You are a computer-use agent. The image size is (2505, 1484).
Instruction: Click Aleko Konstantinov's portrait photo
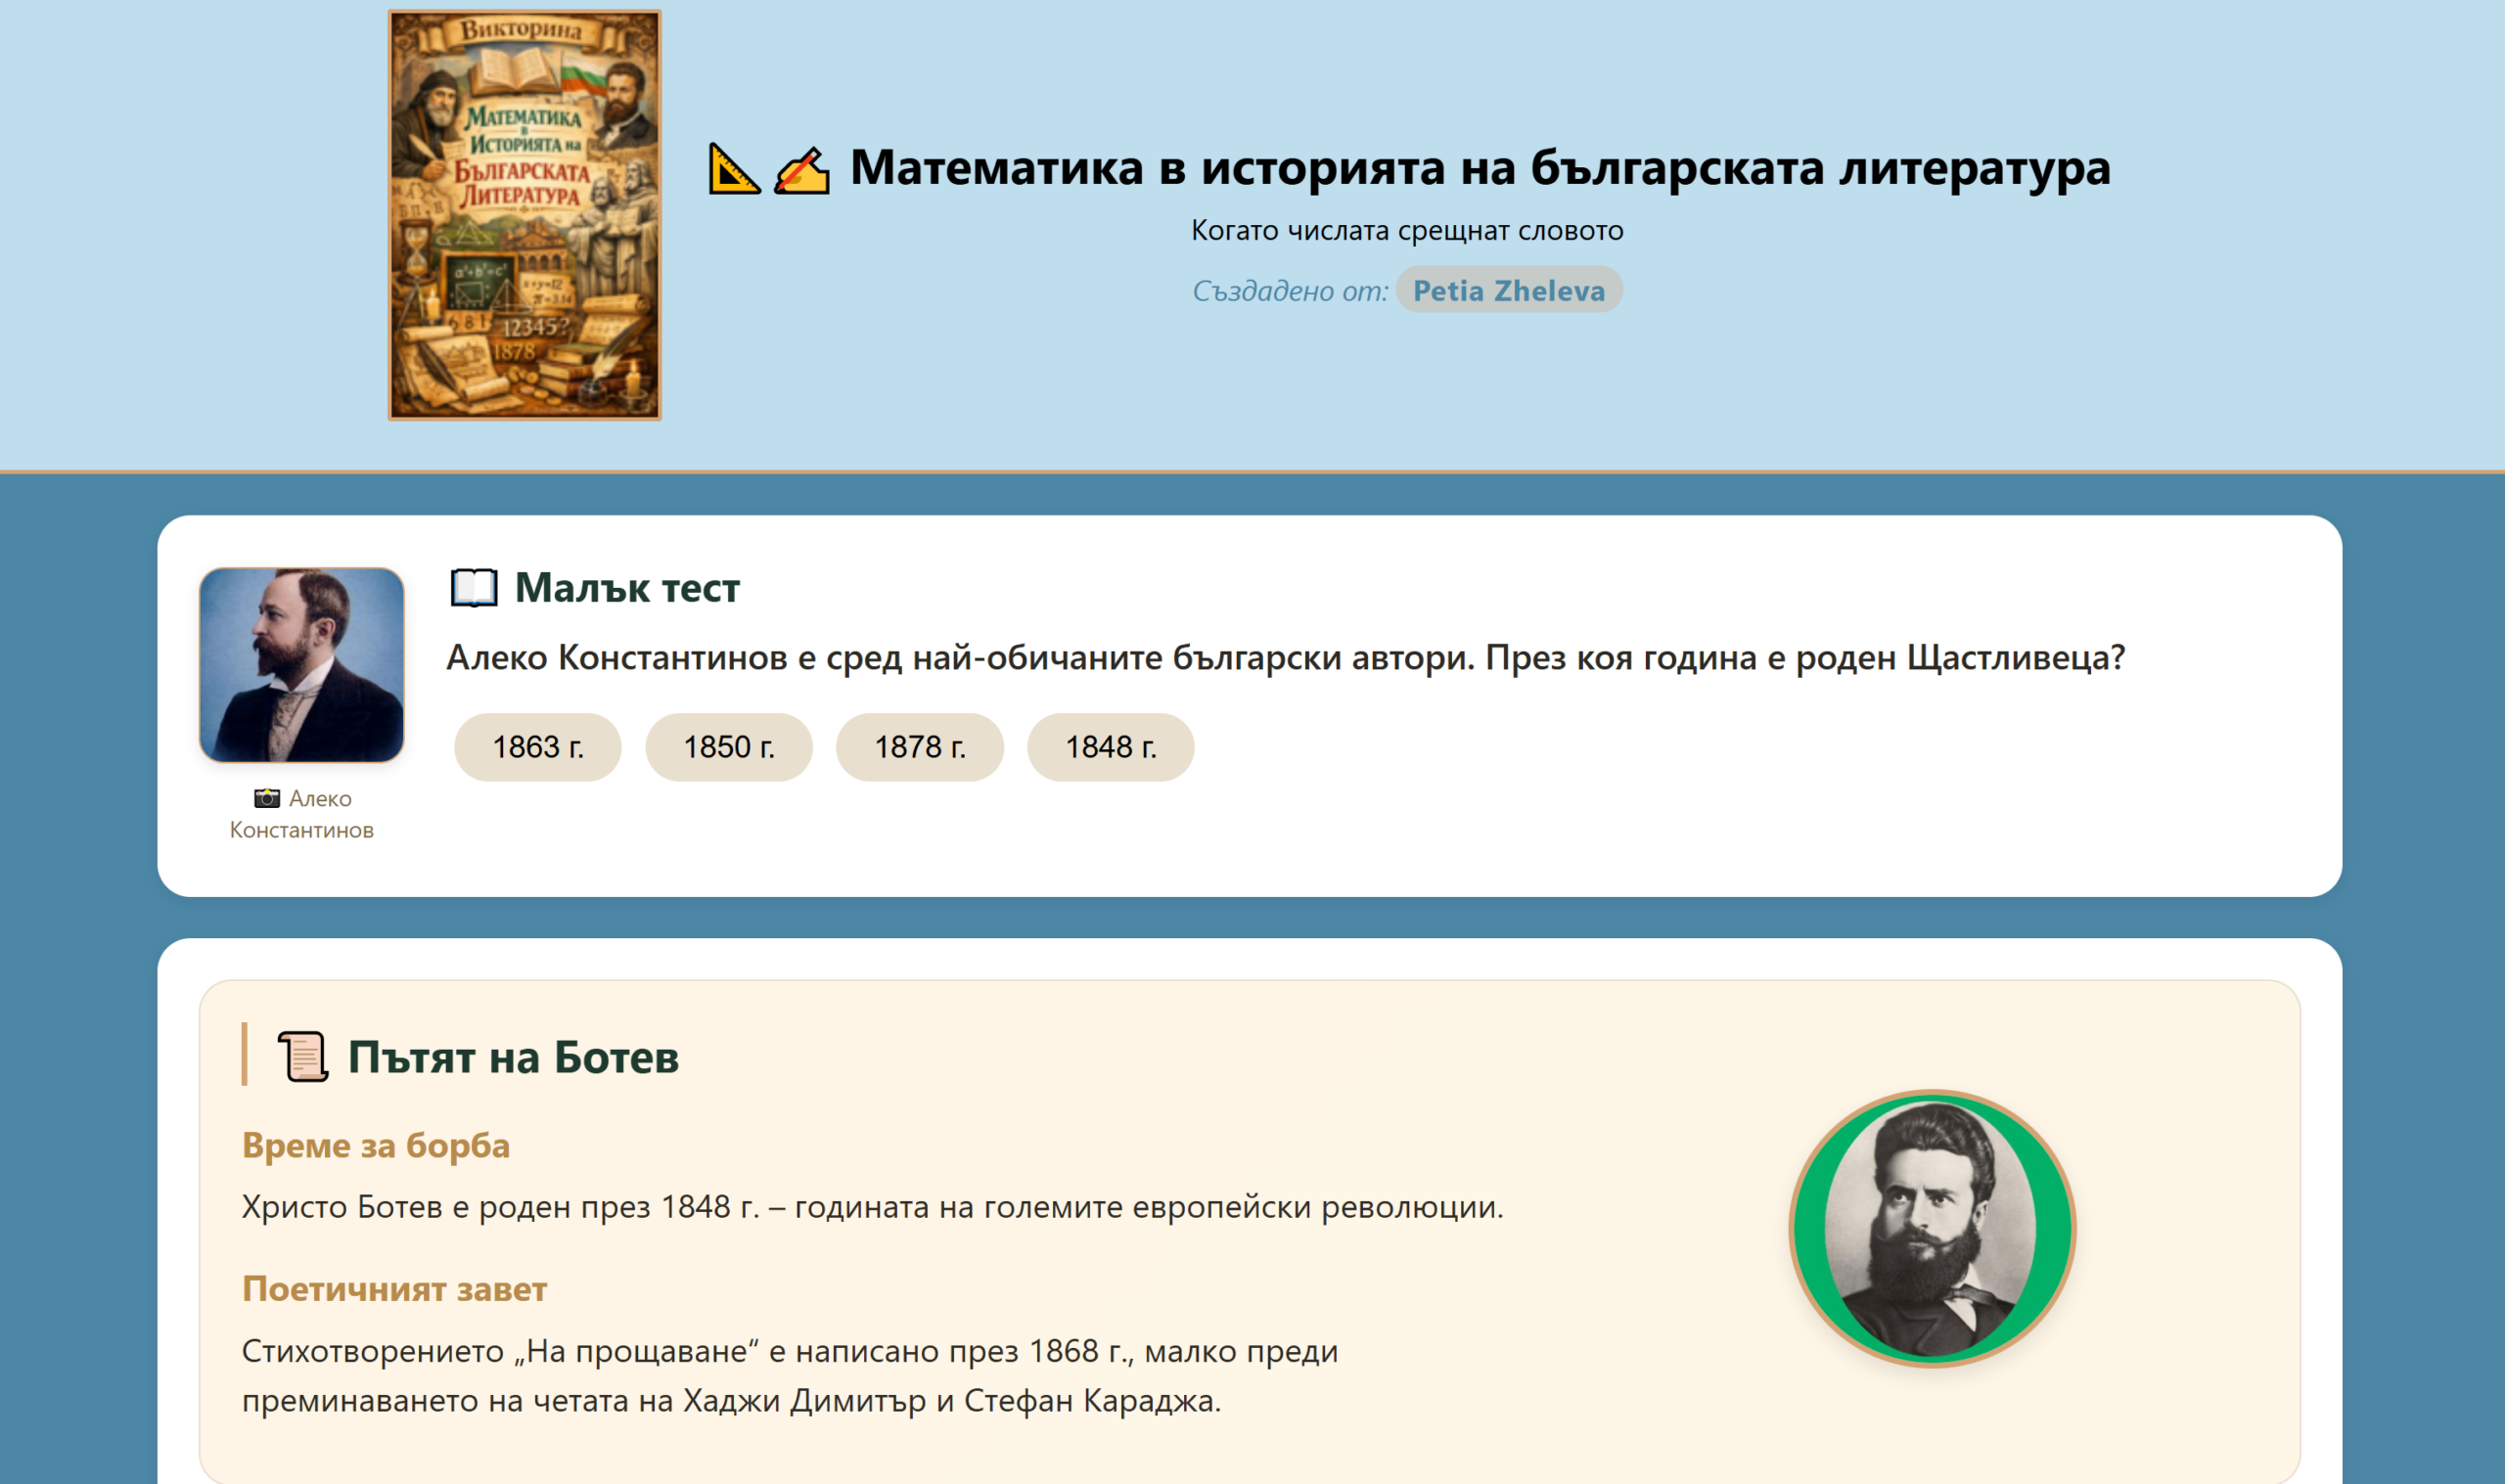pyautogui.click(x=301, y=665)
